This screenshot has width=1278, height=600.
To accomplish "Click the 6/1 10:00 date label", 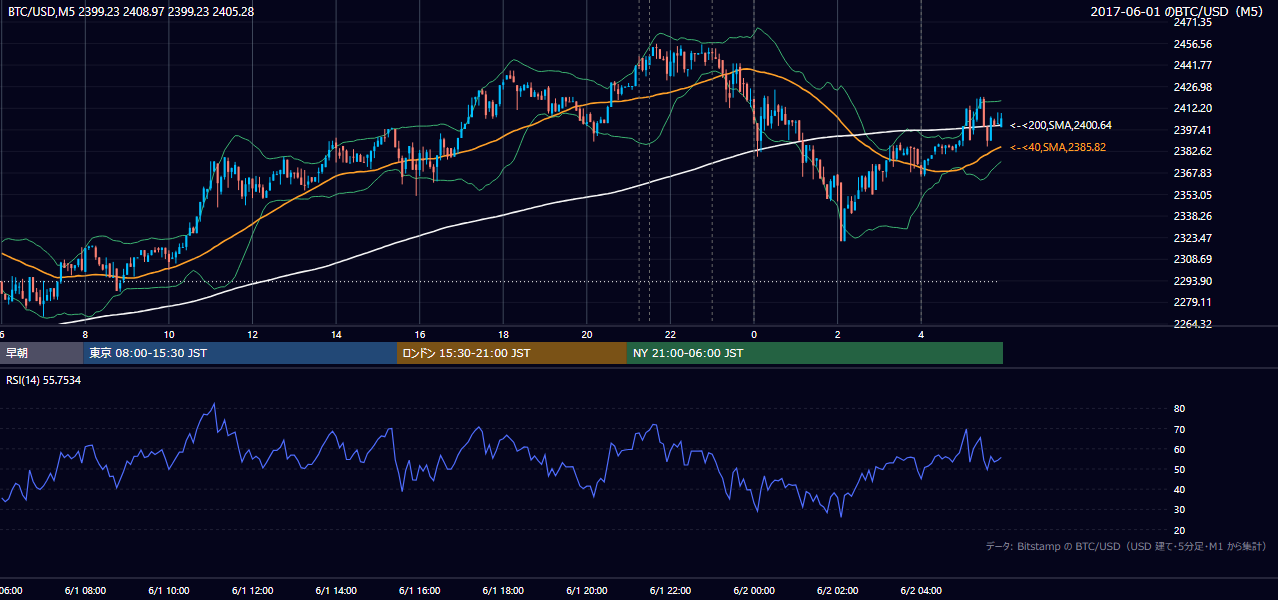I will click(x=169, y=590).
